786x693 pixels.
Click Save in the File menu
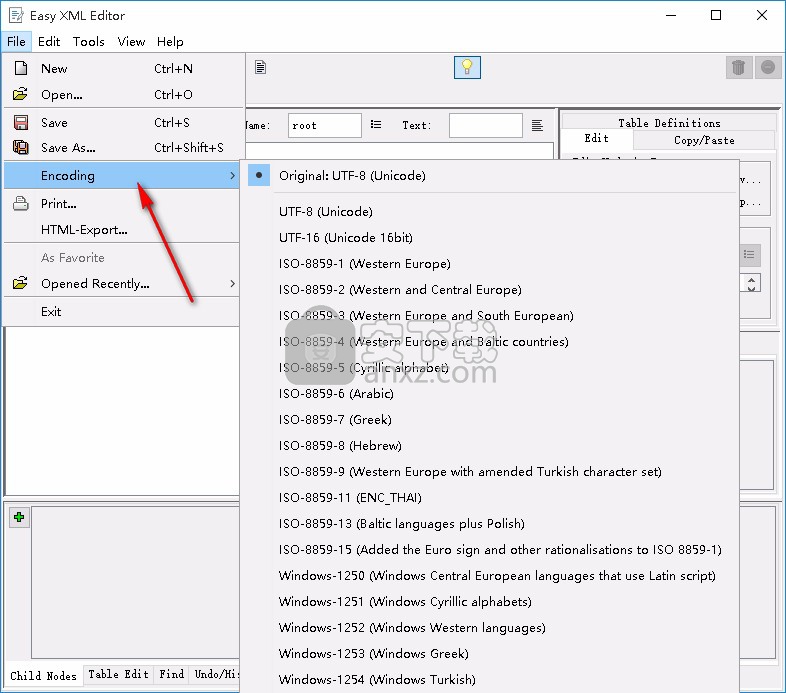click(122, 123)
